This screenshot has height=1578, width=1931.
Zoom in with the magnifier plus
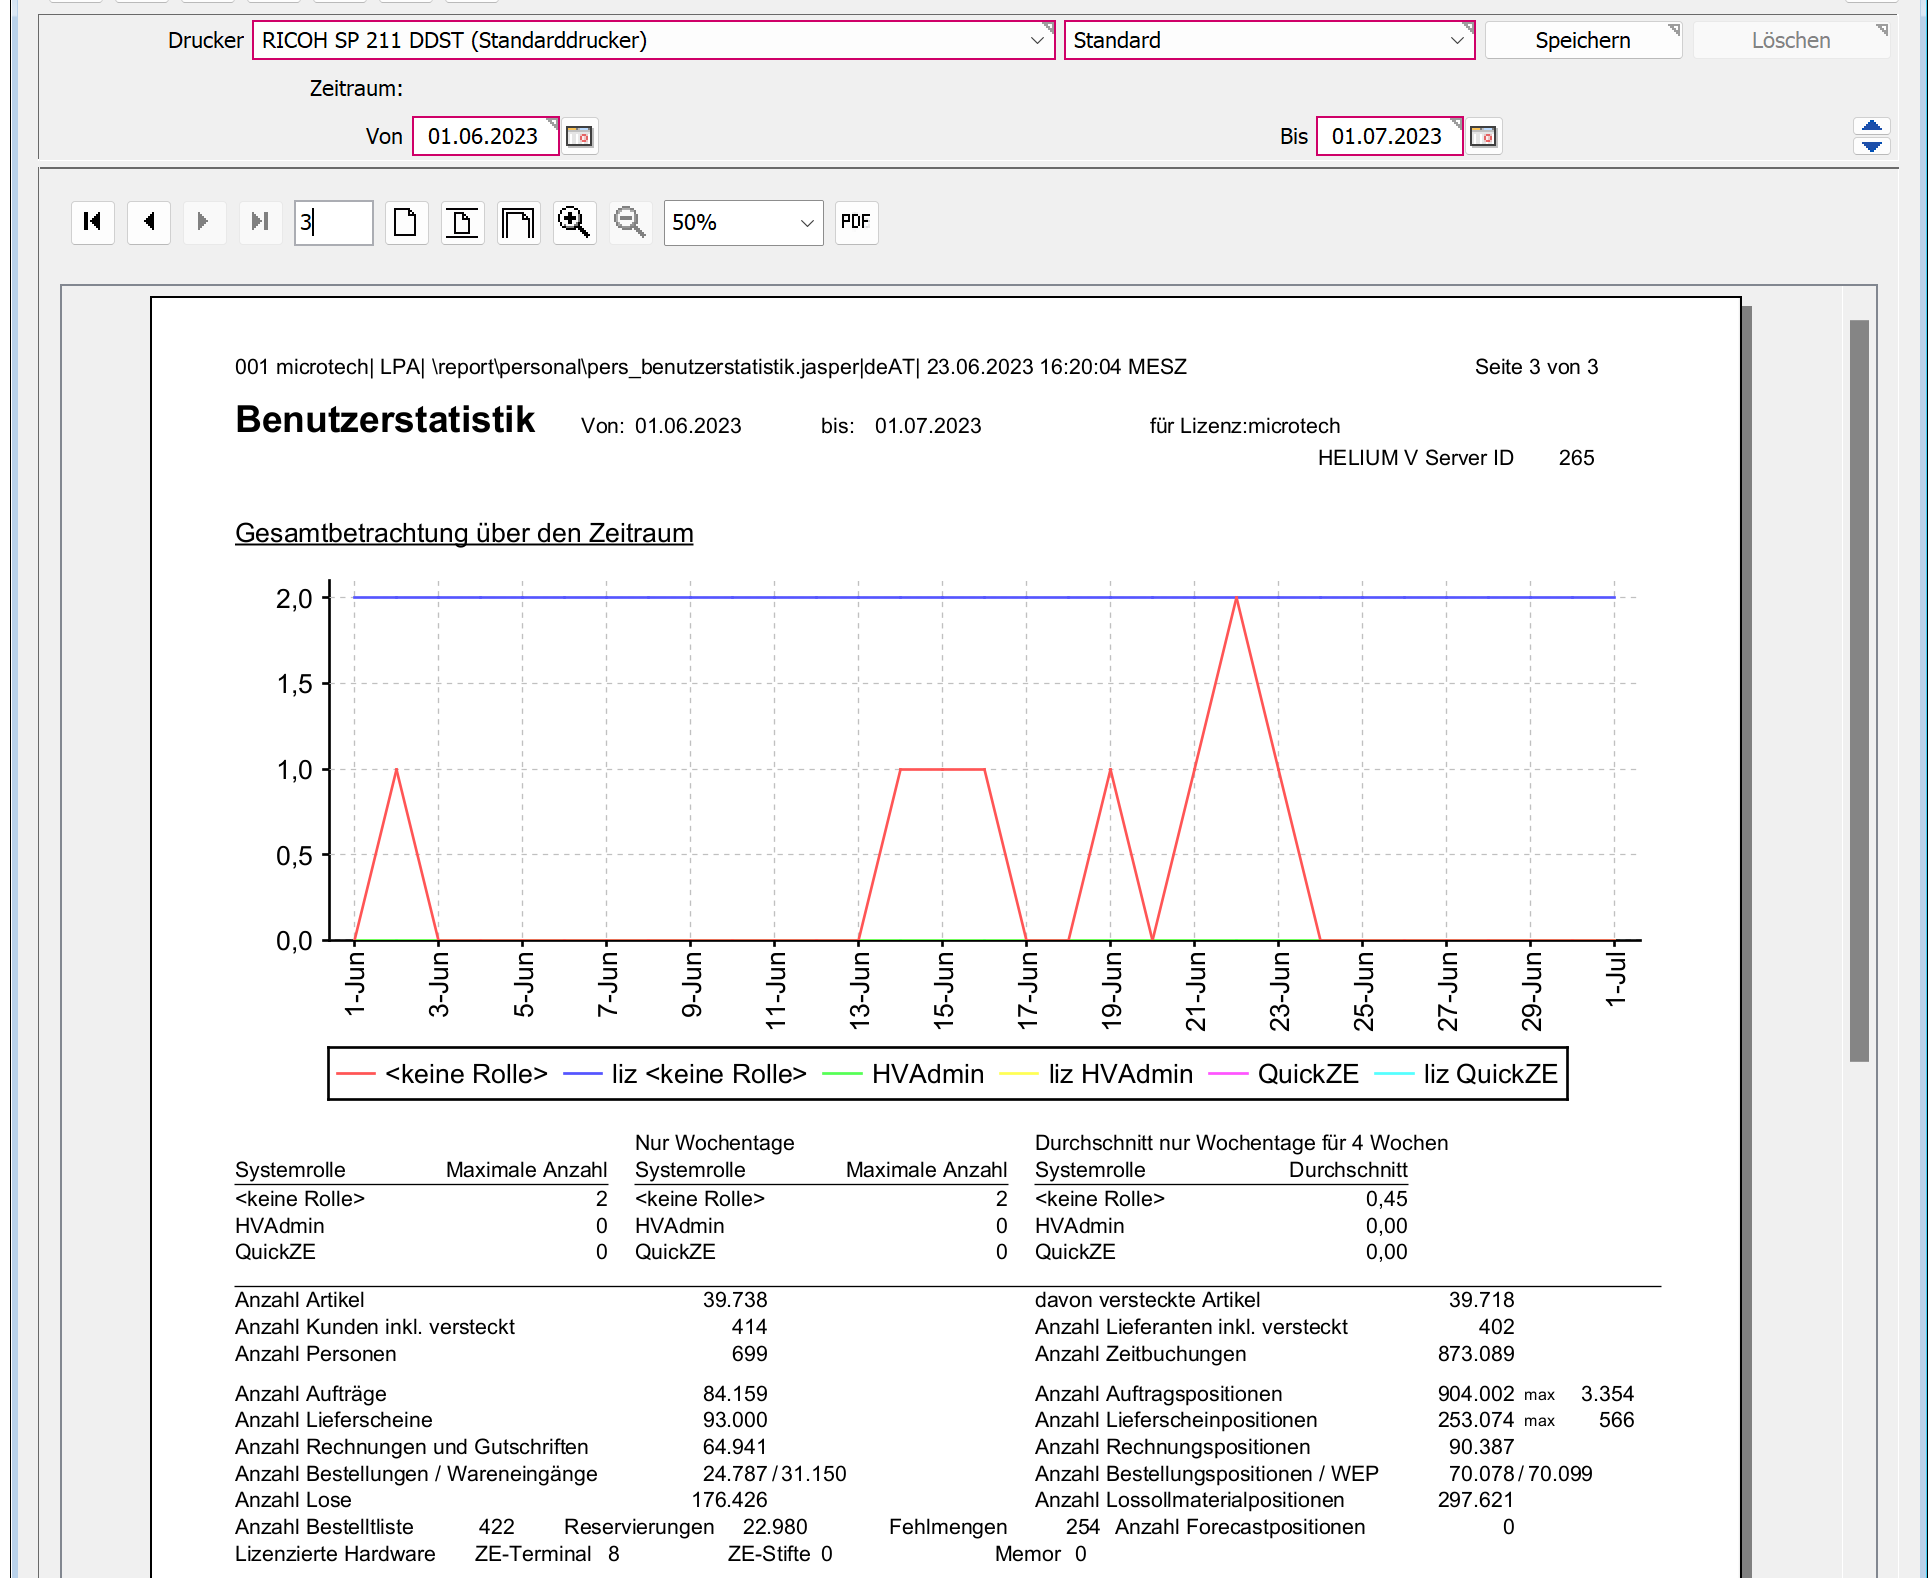pos(574,222)
